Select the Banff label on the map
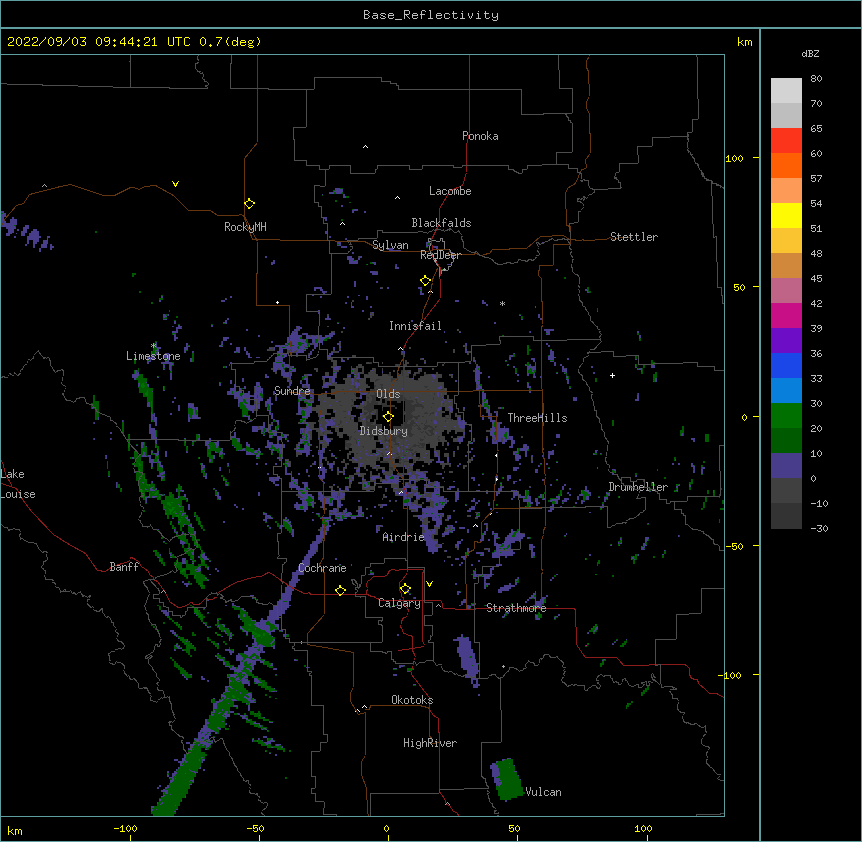 (x=124, y=567)
